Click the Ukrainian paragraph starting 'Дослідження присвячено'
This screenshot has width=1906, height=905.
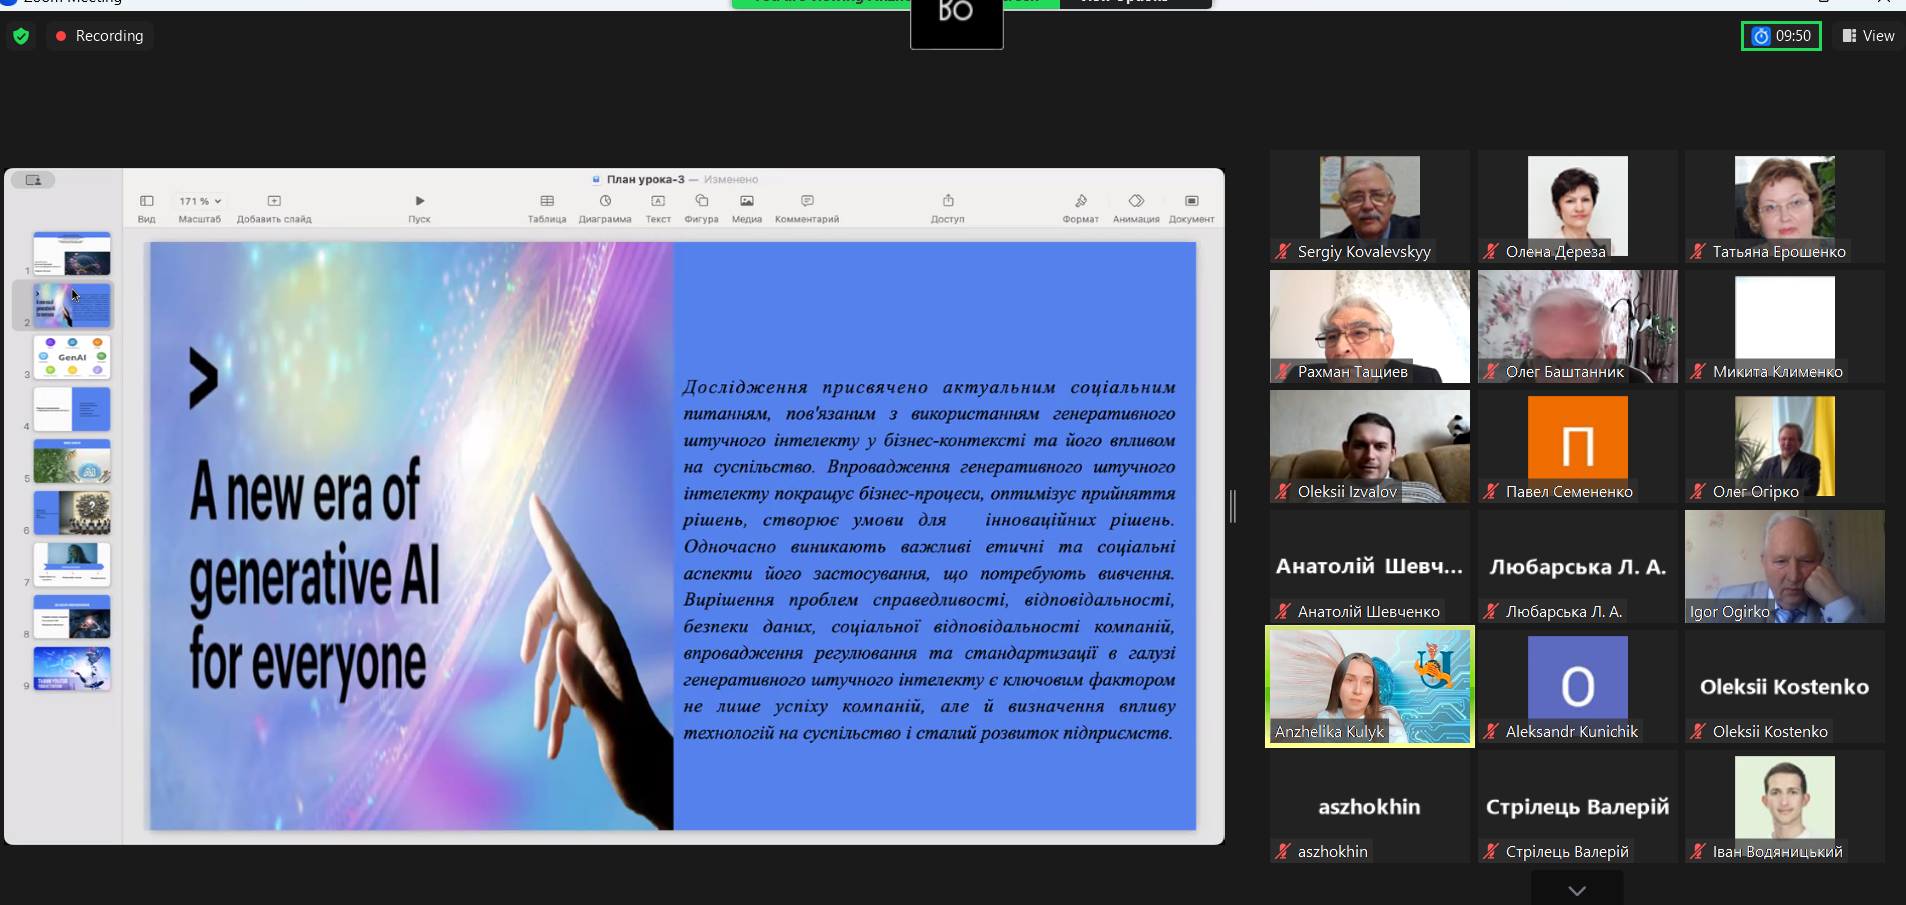(x=929, y=560)
